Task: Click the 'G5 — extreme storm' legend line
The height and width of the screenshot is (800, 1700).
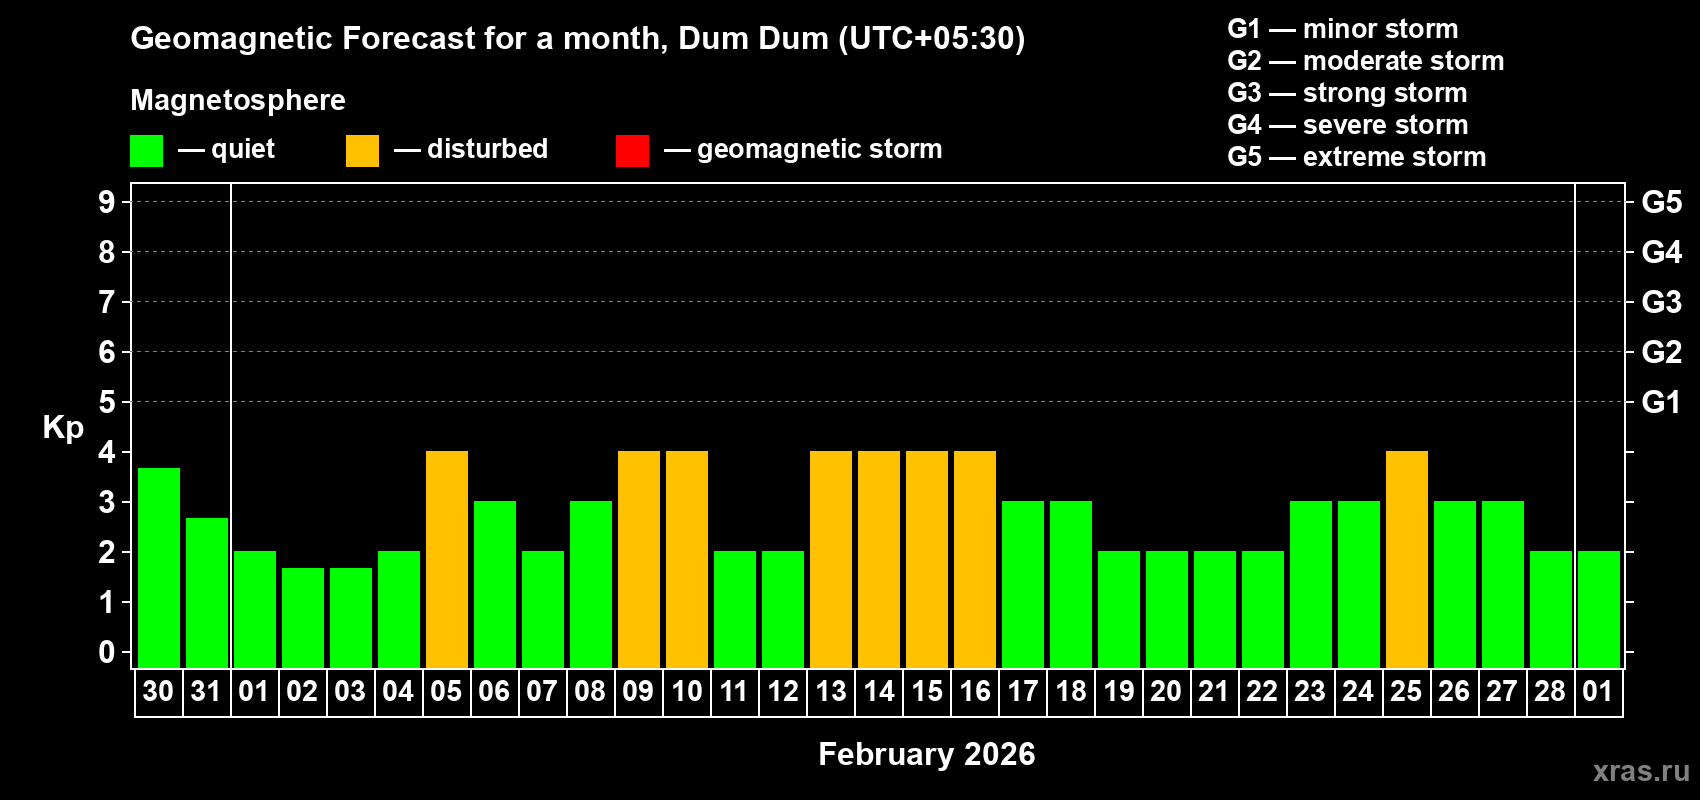Action: (x=1357, y=157)
